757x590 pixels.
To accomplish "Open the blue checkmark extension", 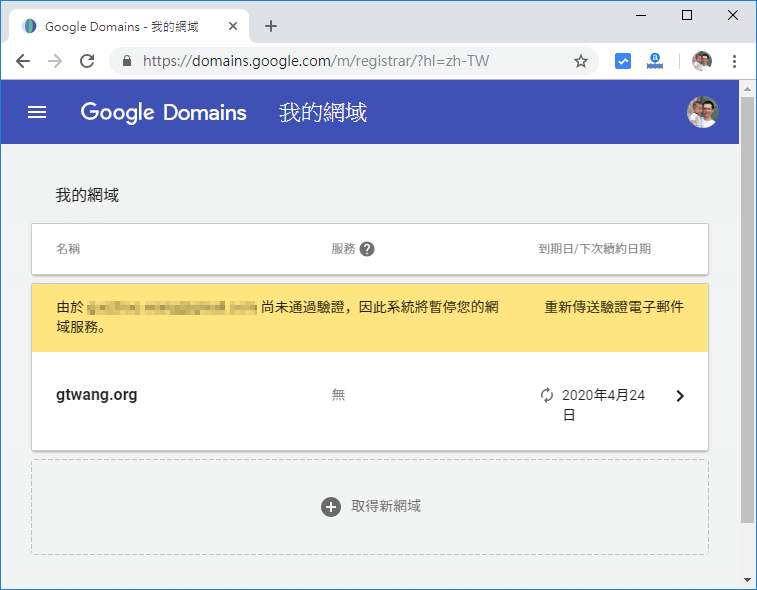I will pyautogui.click(x=623, y=61).
